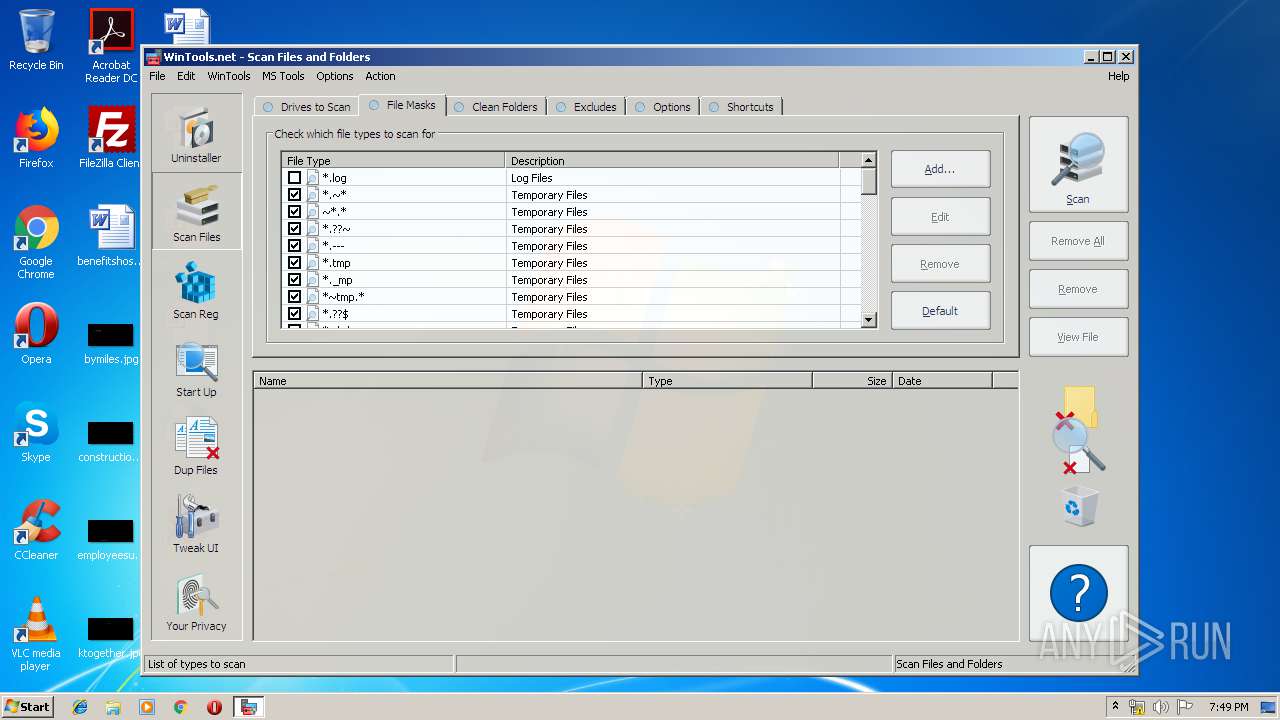Open the Help menu
The width and height of the screenshot is (1280, 720).
(1118, 76)
